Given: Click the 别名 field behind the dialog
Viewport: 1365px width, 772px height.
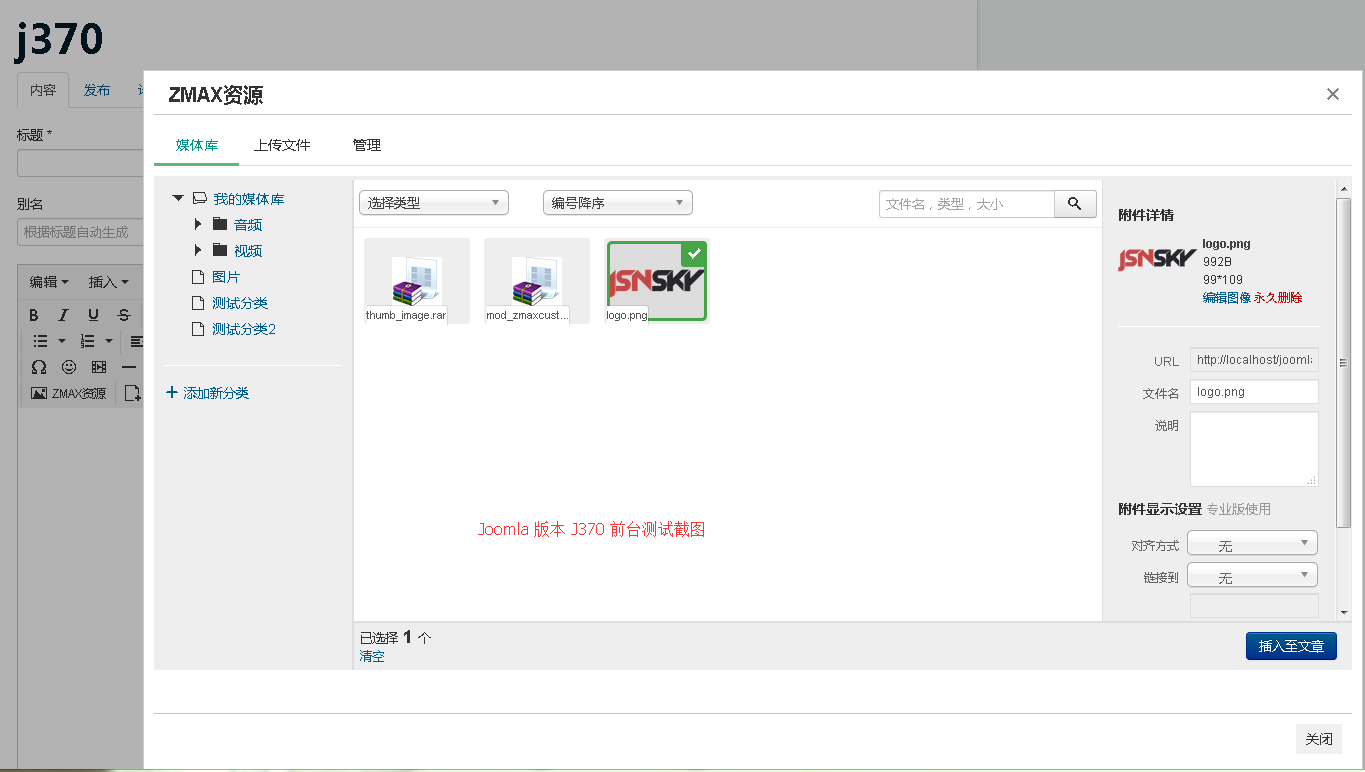Looking at the screenshot, I should (x=81, y=232).
